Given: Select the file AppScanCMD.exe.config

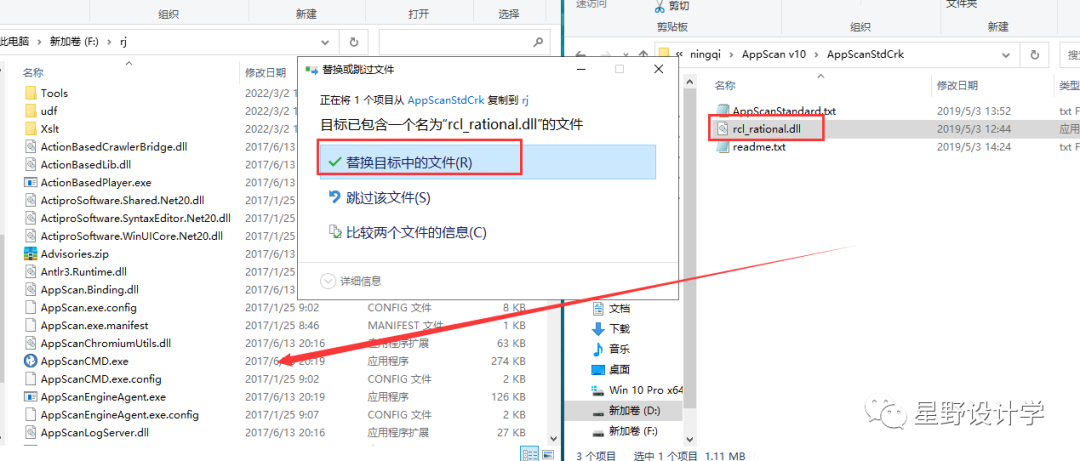Looking at the screenshot, I should [x=101, y=379].
